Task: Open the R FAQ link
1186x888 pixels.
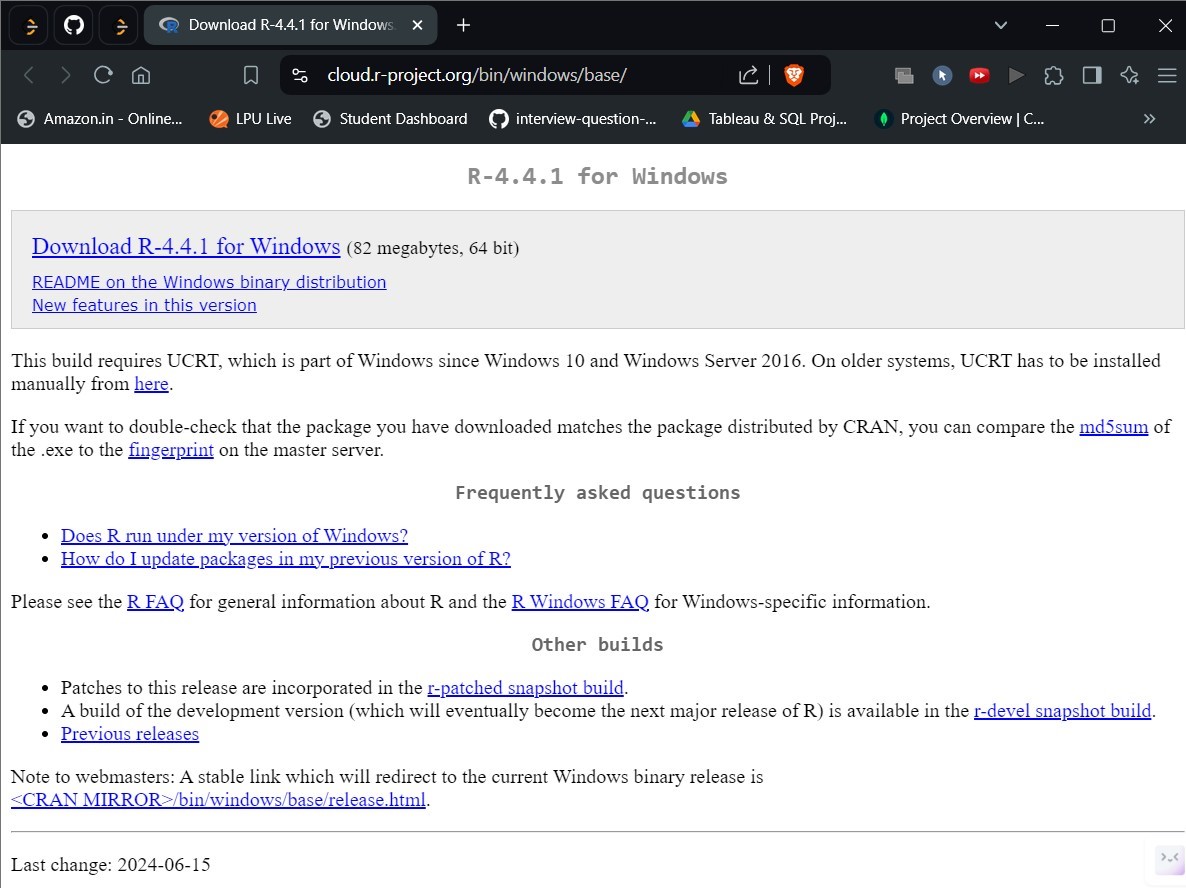Action: (x=155, y=602)
